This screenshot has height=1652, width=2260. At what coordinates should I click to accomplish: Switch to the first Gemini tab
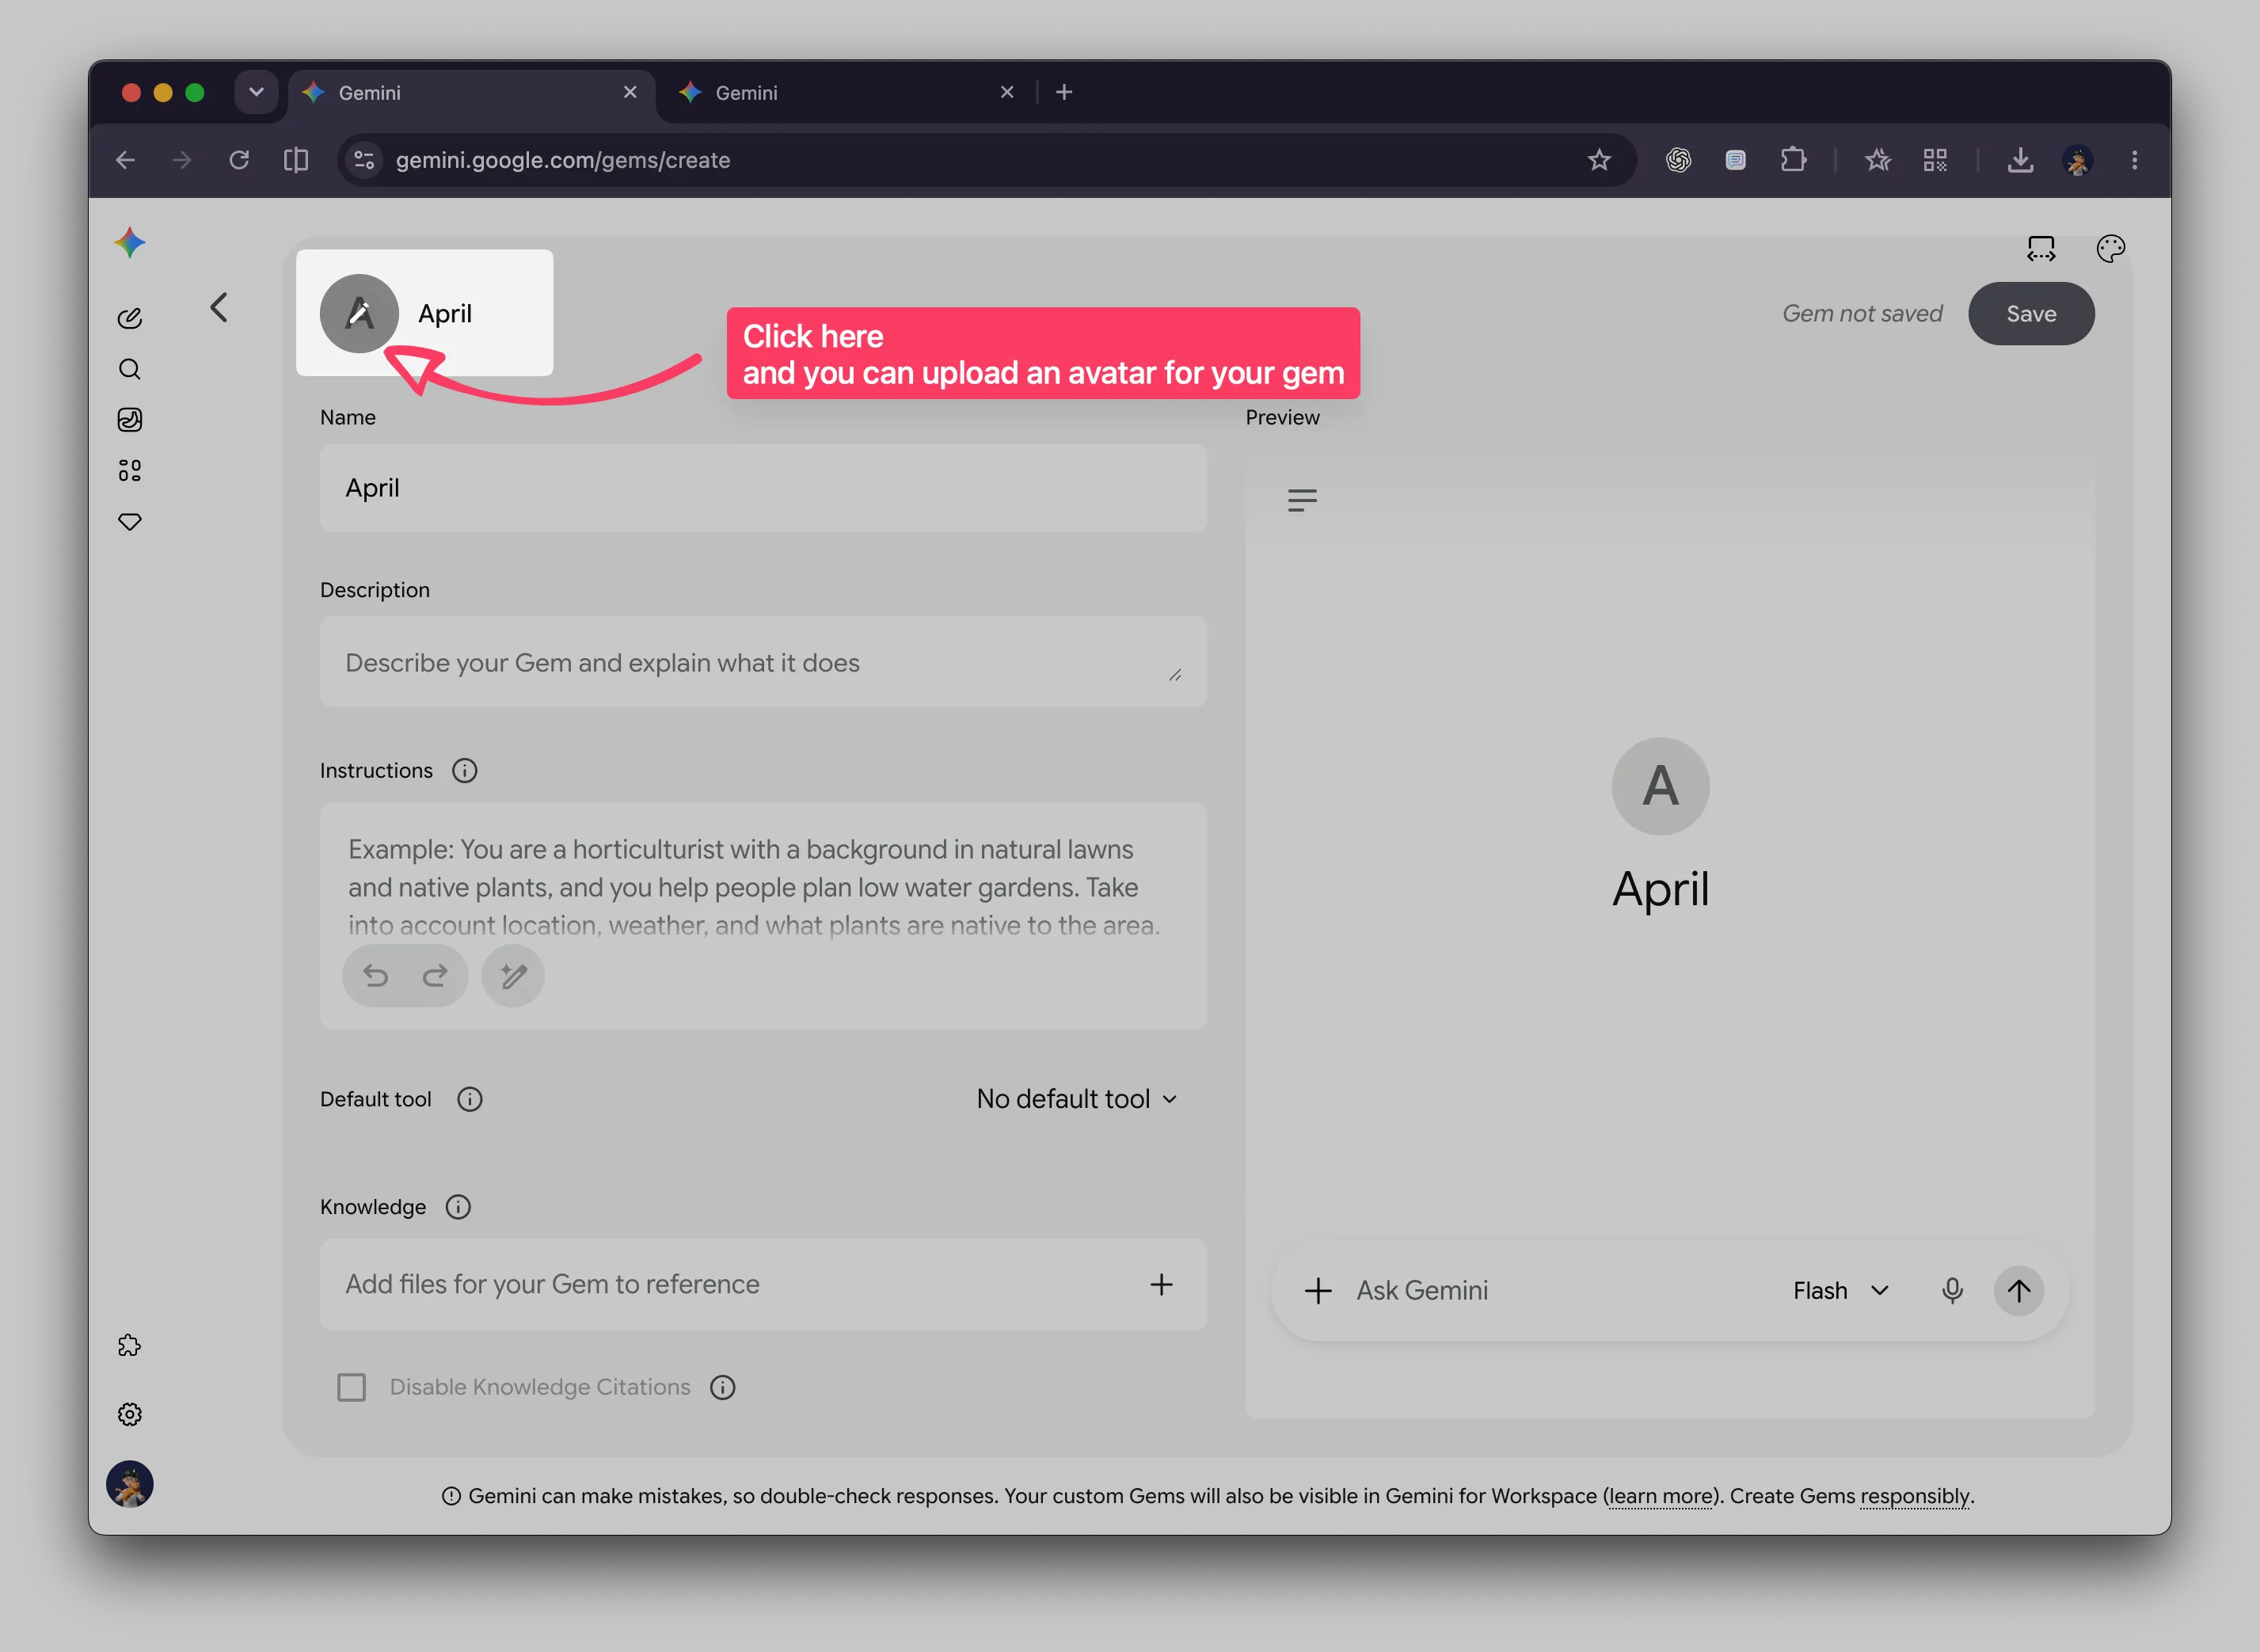471,93
